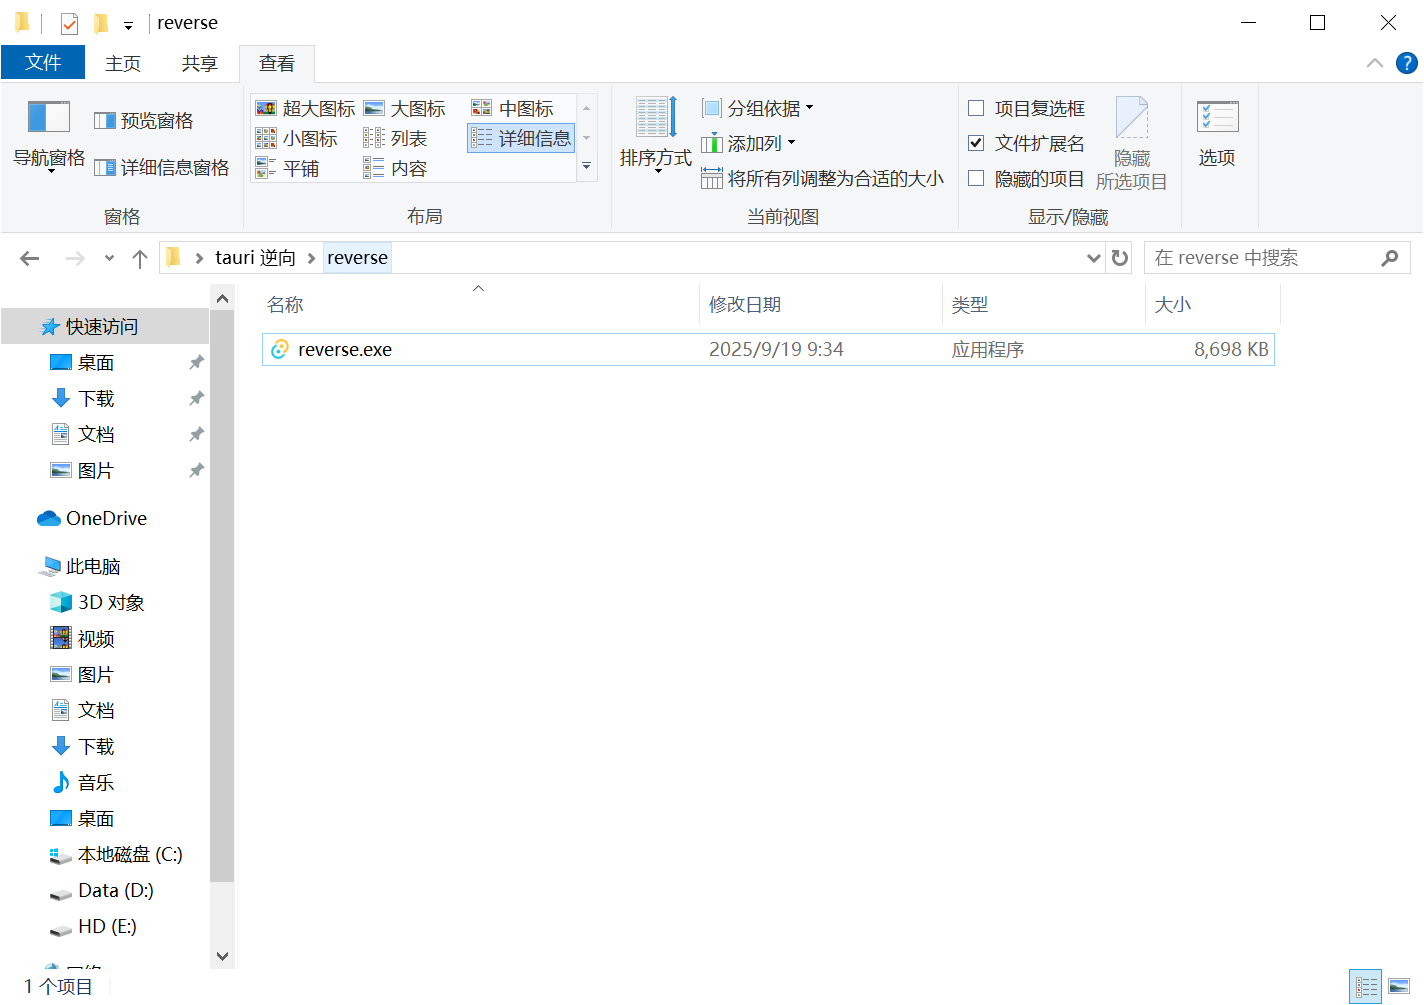Open the help question mark icon
This screenshot has width=1424, height=1005.
click(1406, 63)
